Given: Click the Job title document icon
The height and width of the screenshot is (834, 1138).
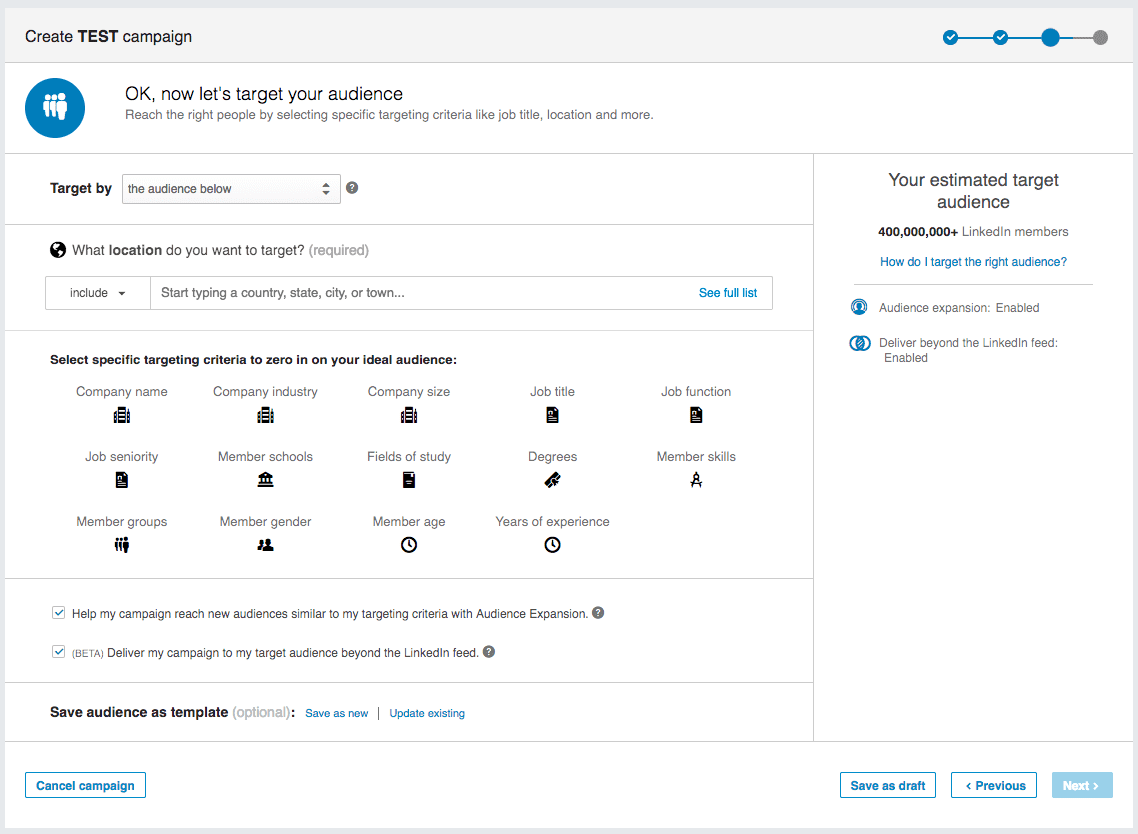Looking at the screenshot, I should click(x=552, y=415).
